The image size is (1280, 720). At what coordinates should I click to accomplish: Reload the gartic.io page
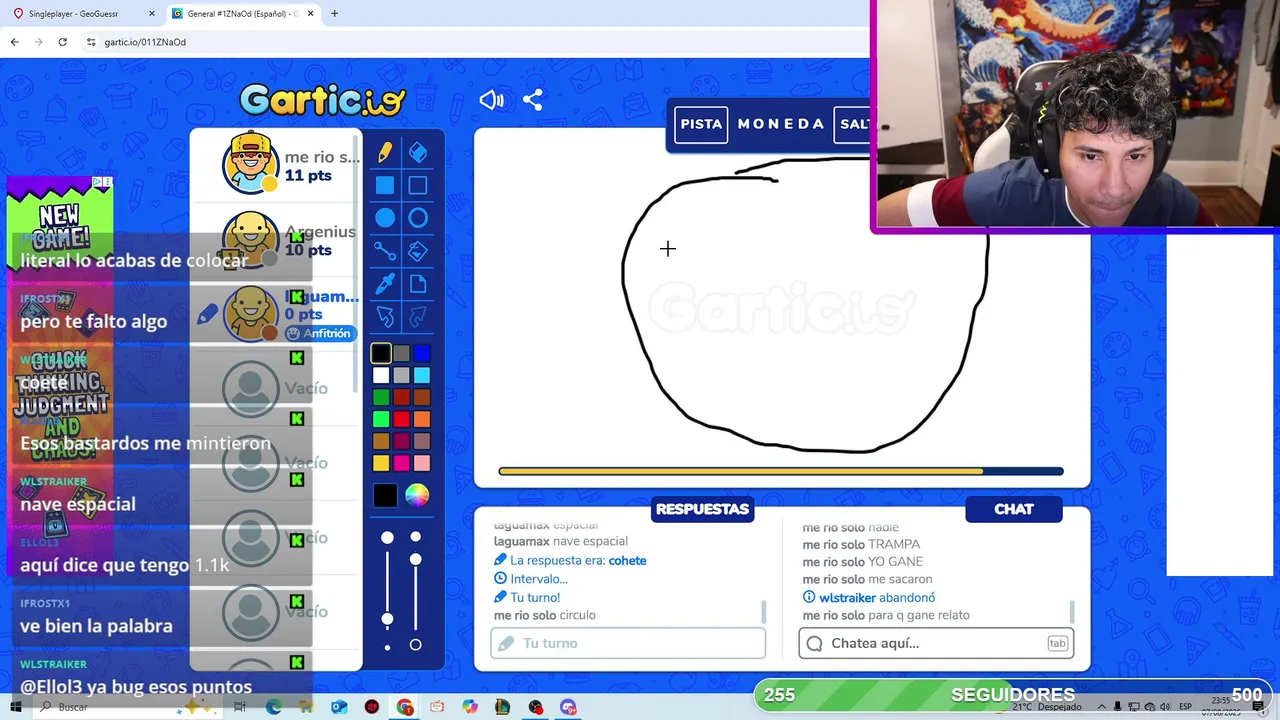tap(62, 42)
